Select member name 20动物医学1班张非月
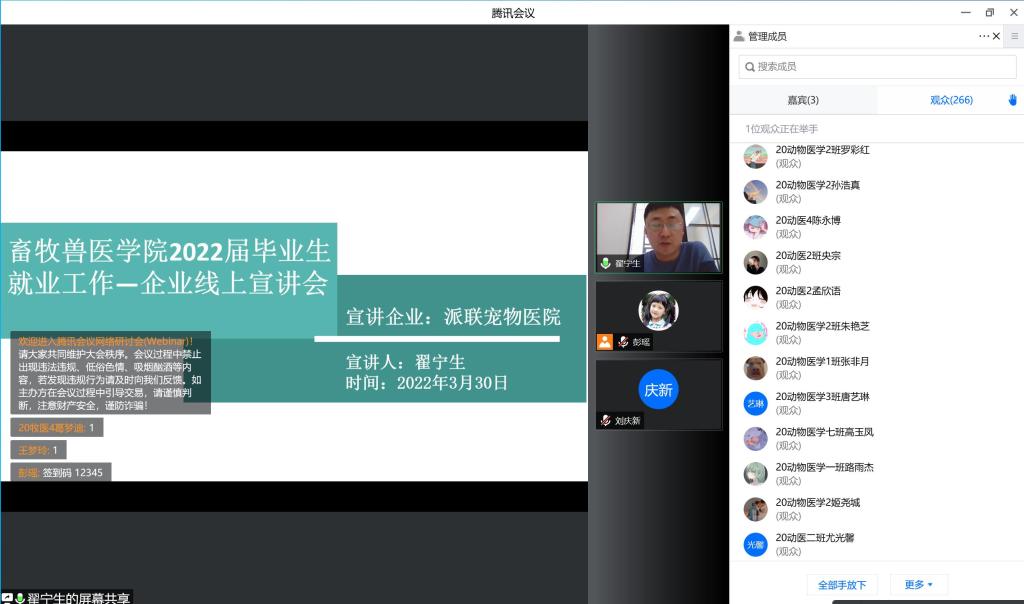 [822, 361]
